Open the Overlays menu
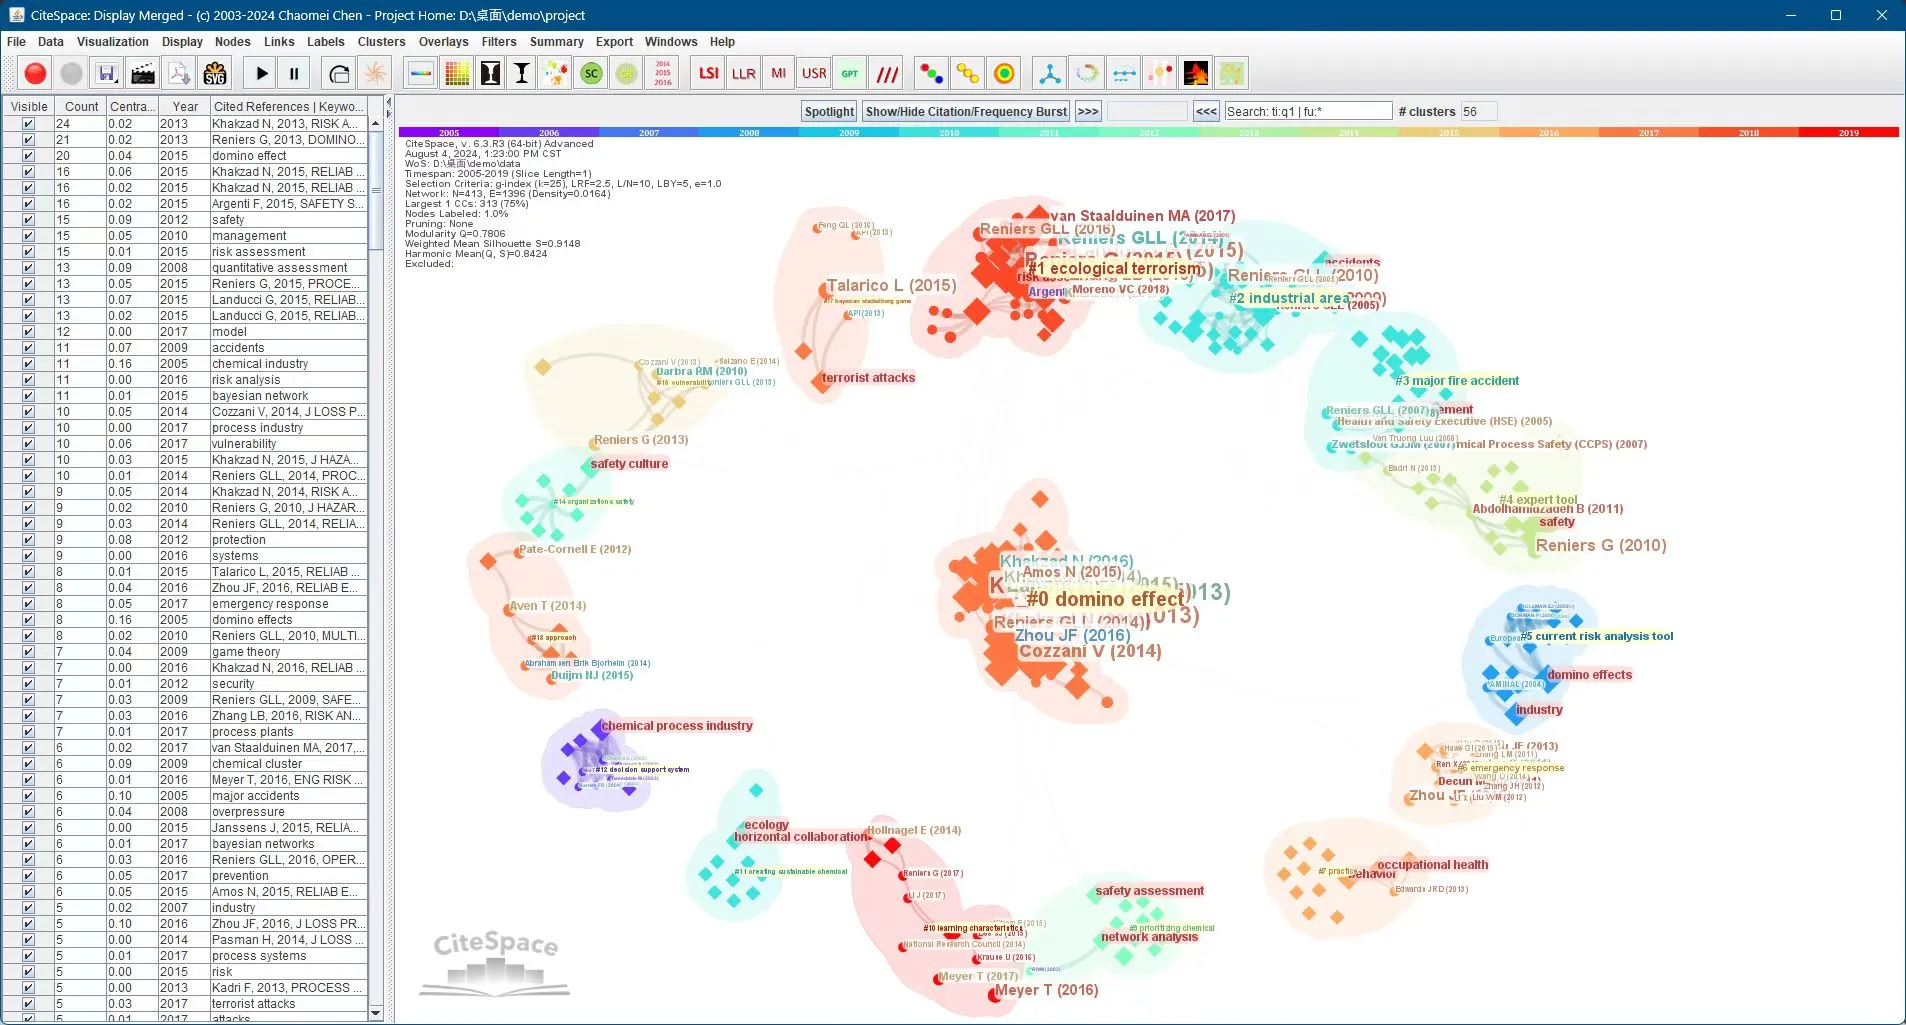 click(x=443, y=42)
